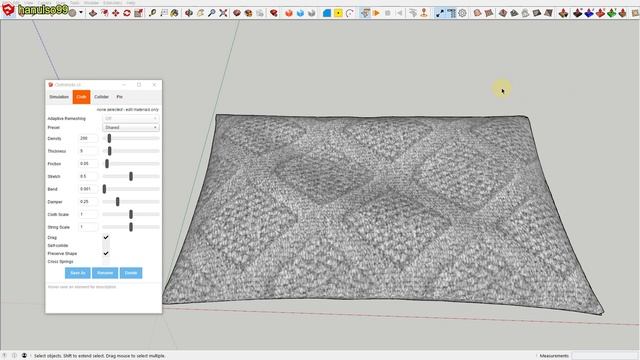
Task: Open settings with the gear icon
Action: [462, 13]
